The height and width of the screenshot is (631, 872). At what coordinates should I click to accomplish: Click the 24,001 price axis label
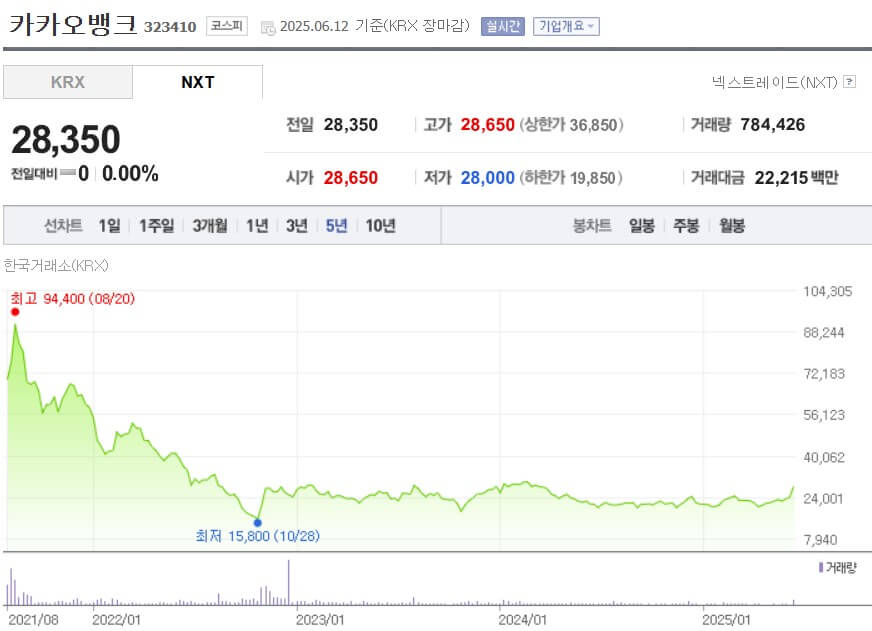[x=824, y=499]
